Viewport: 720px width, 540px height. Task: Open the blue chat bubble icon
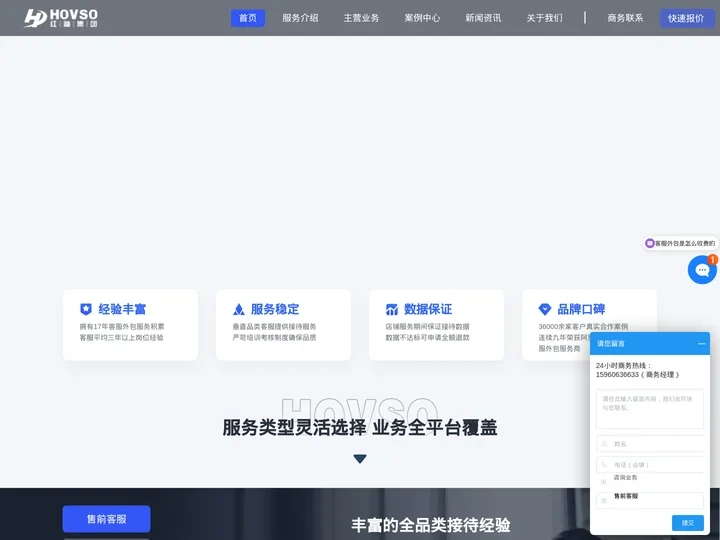[x=702, y=270]
